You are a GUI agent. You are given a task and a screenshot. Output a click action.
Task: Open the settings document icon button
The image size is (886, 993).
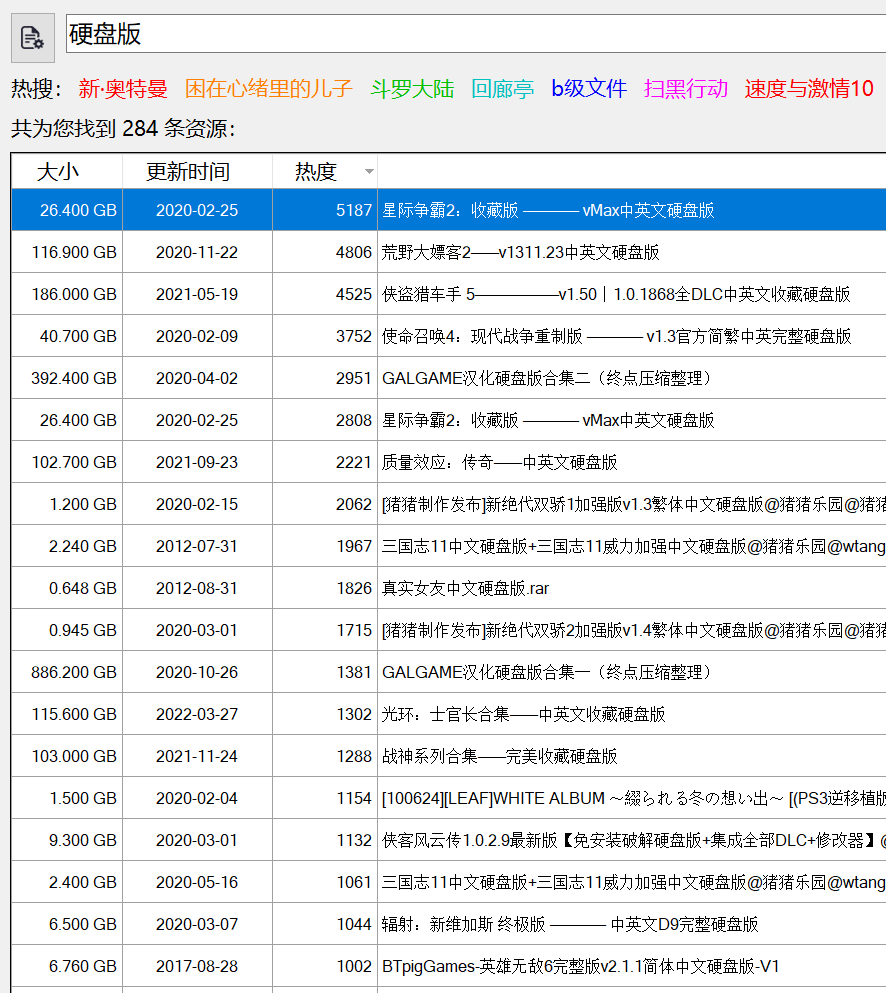(x=33, y=38)
